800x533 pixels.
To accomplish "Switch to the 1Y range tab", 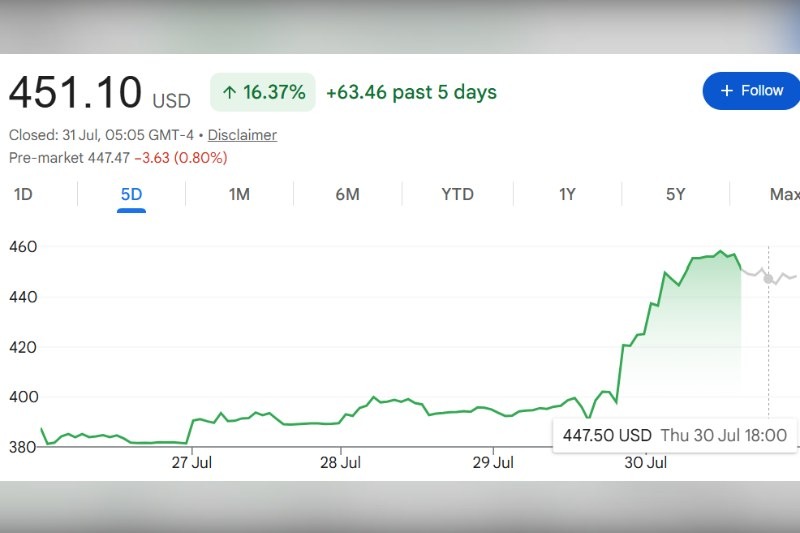I will 567,194.
